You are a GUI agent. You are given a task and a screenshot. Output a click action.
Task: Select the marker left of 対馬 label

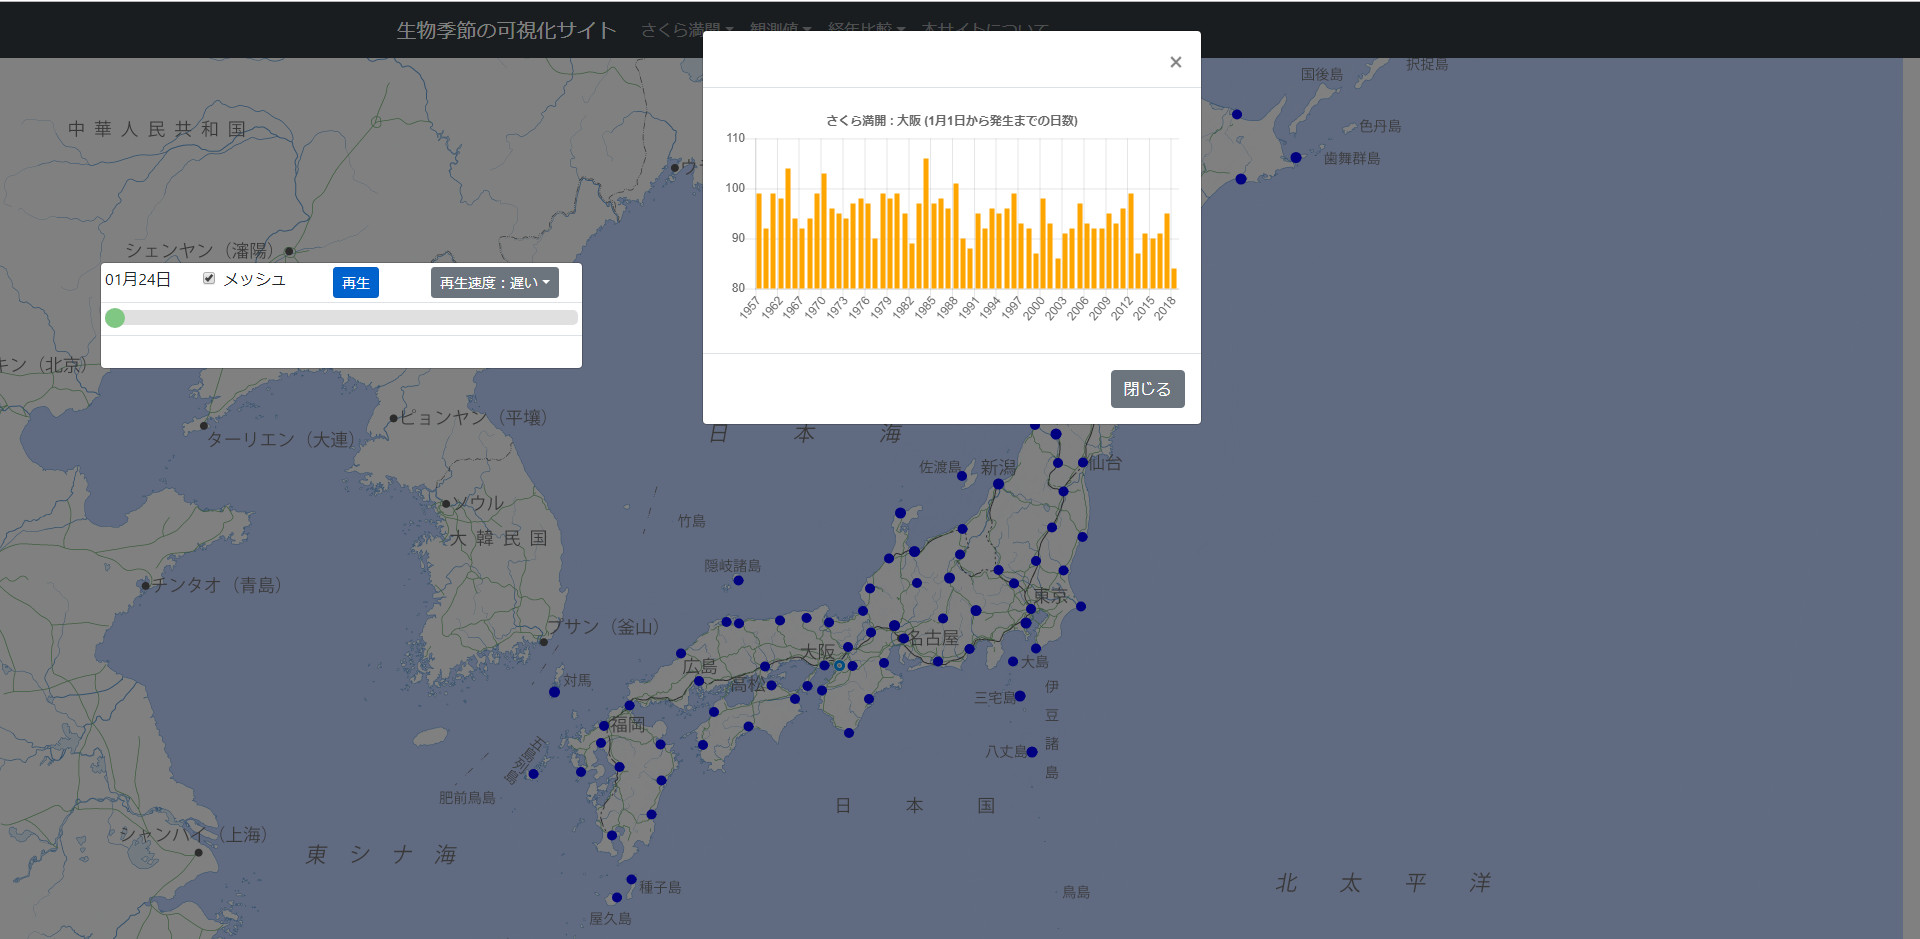click(554, 692)
